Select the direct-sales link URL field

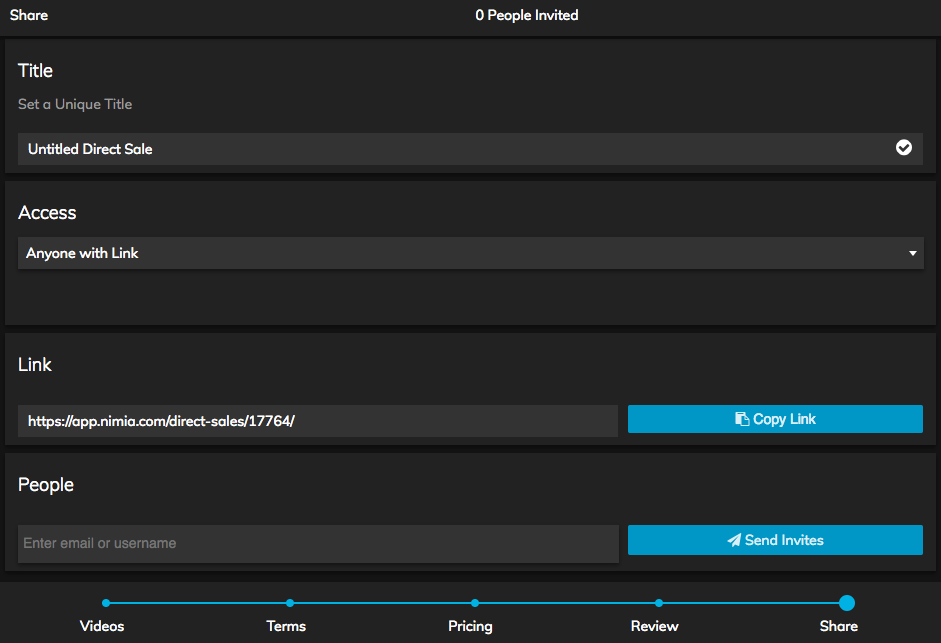[317, 421]
